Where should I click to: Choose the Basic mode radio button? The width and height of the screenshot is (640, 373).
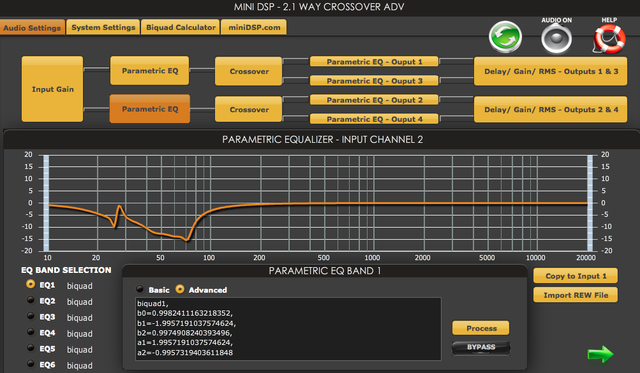(140, 289)
